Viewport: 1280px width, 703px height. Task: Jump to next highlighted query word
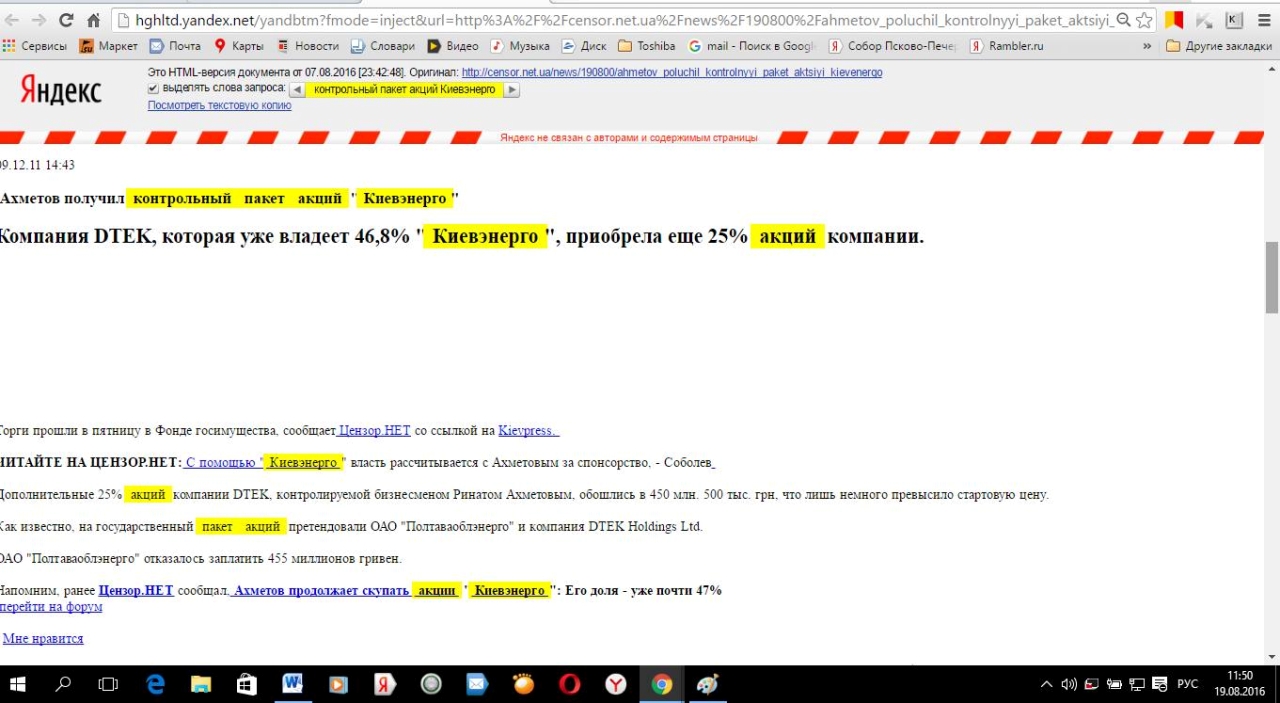(512, 89)
